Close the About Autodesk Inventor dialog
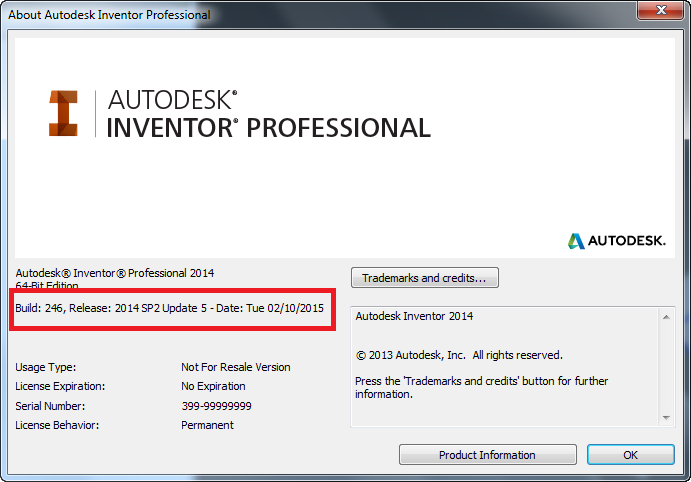The width and height of the screenshot is (691, 482). click(661, 10)
